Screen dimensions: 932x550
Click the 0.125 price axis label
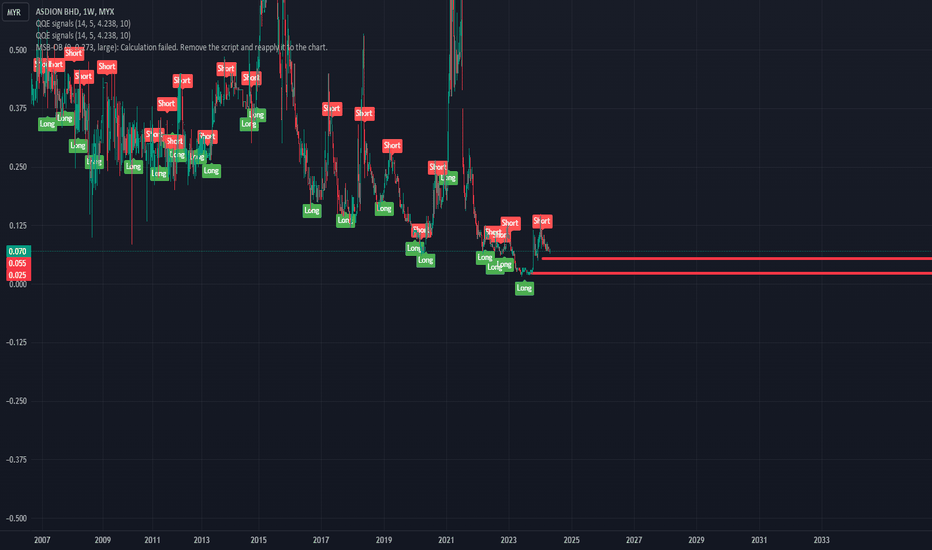point(18,226)
